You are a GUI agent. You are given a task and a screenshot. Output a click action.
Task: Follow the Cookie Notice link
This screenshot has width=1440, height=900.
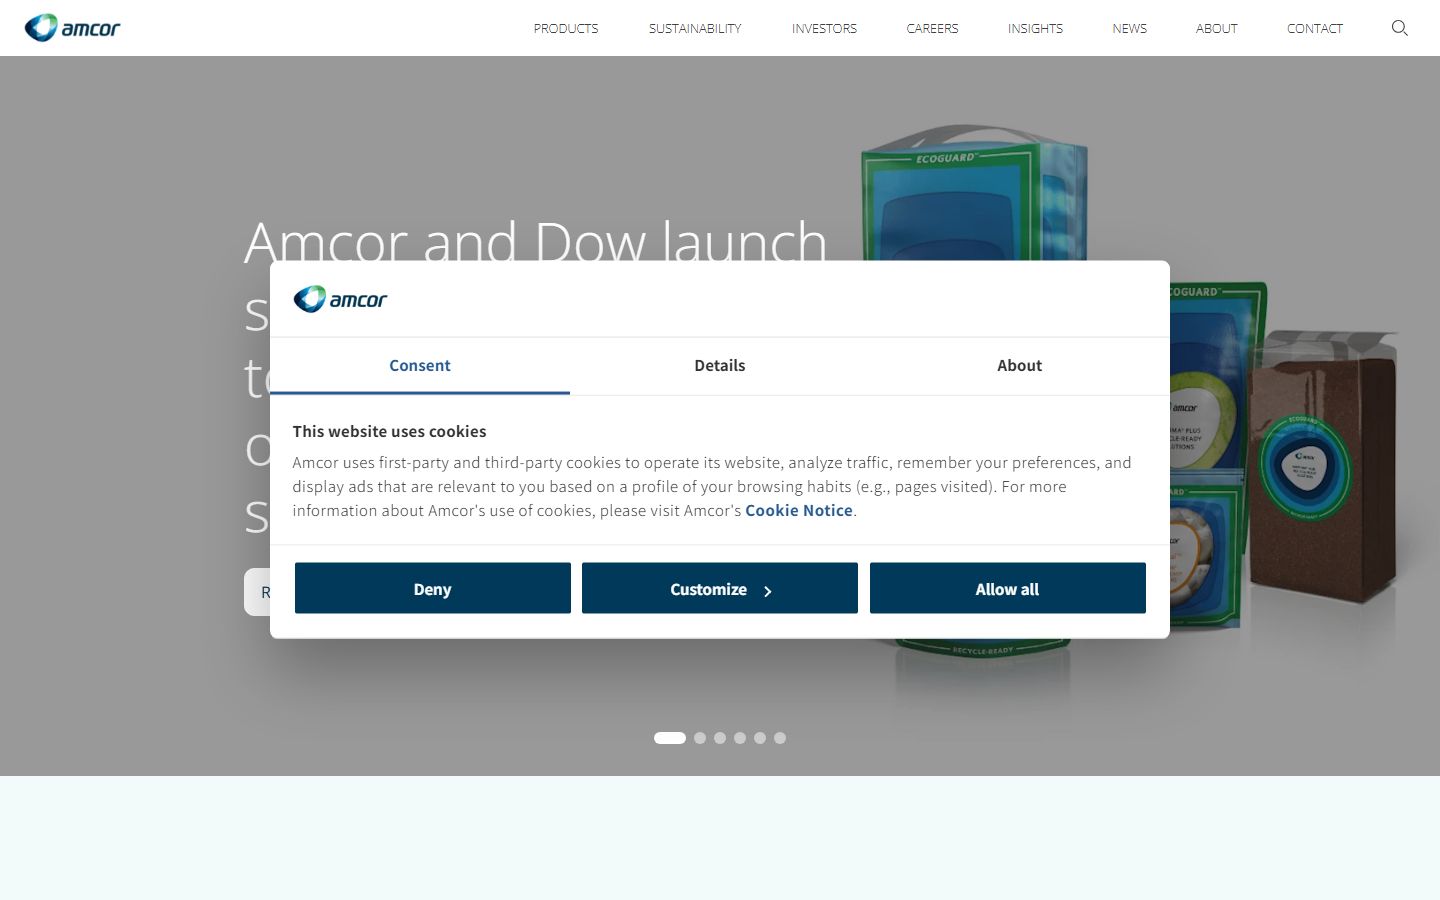[x=799, y=510]
